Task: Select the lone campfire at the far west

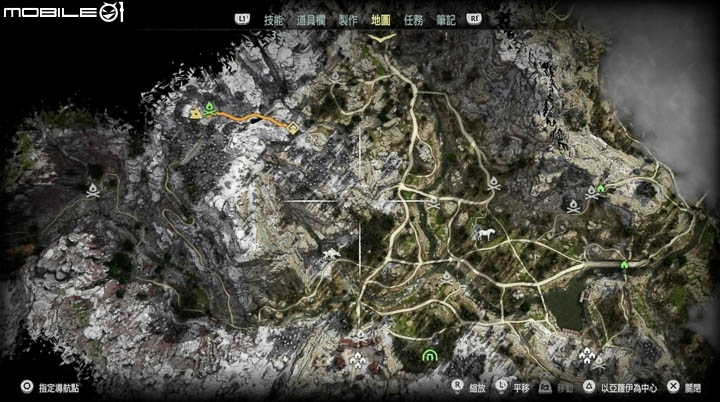Action: [93, 191]
